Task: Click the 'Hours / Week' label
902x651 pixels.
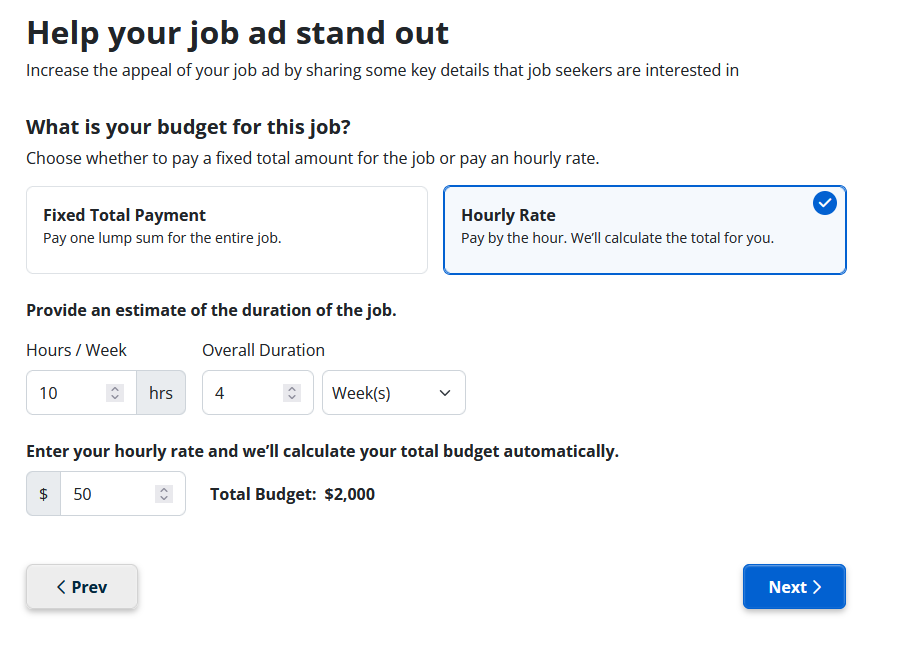Action: coord(77,350)
